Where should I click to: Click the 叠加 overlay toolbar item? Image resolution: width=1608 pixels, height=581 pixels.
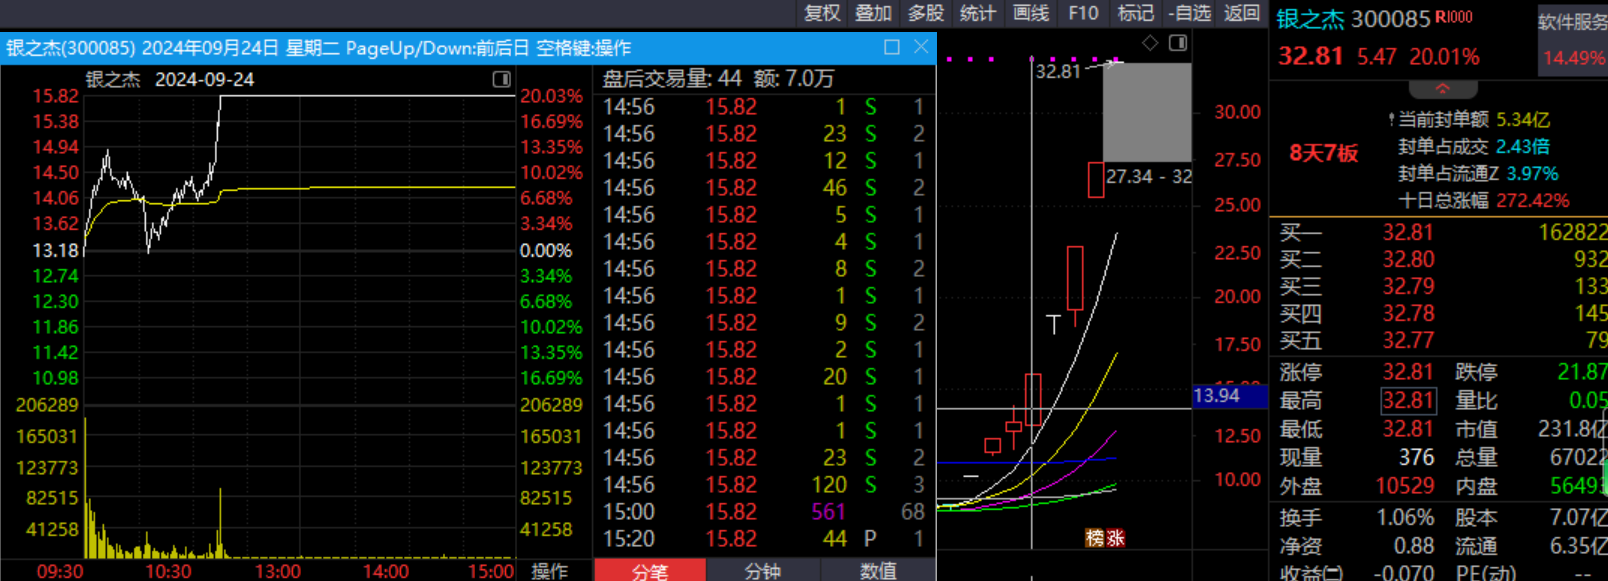pyautogui.click(x=873, y=13)
